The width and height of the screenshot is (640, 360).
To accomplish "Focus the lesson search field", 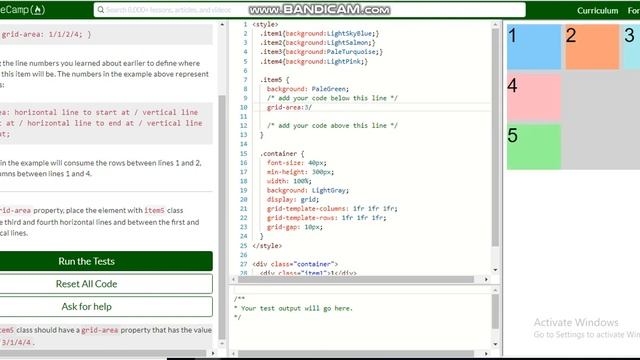I will tap(309, 10).
